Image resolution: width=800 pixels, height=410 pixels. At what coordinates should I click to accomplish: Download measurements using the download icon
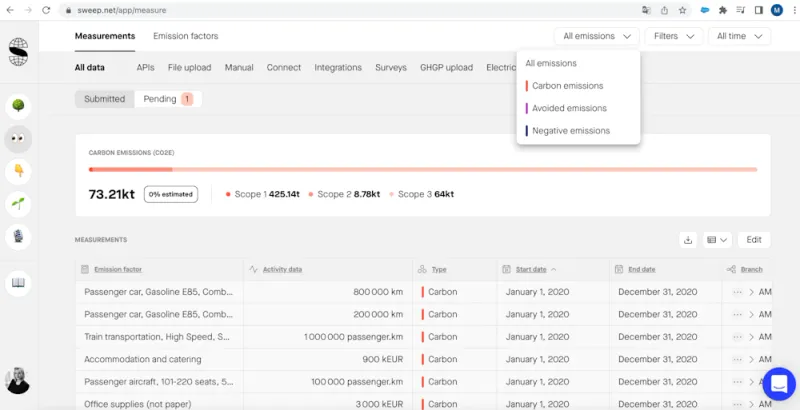pos(687,240)
